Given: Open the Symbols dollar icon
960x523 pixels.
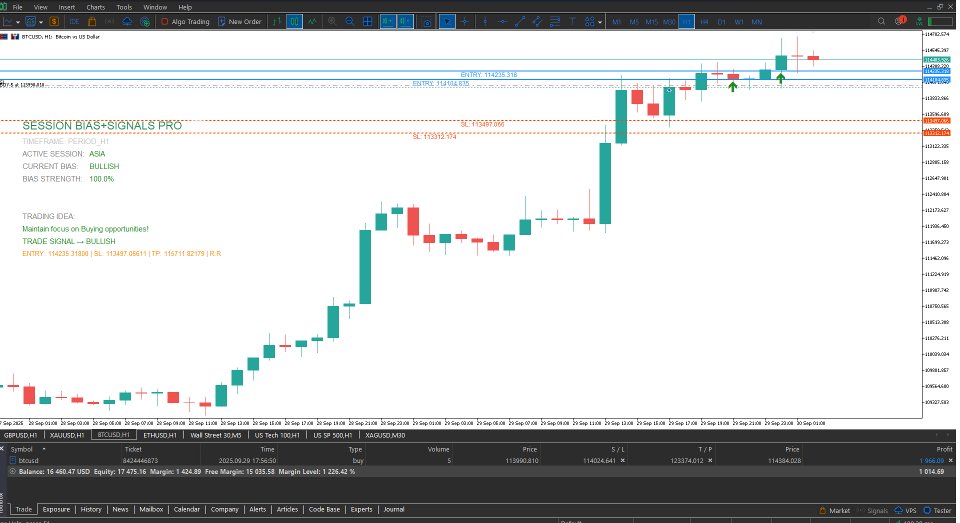Looking at the screenshot, I should (54, 21).
